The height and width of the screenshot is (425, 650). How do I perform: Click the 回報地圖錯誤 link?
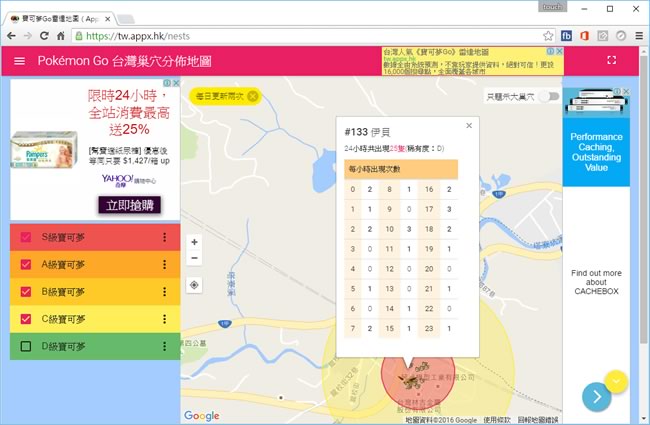tap(538, 420)
